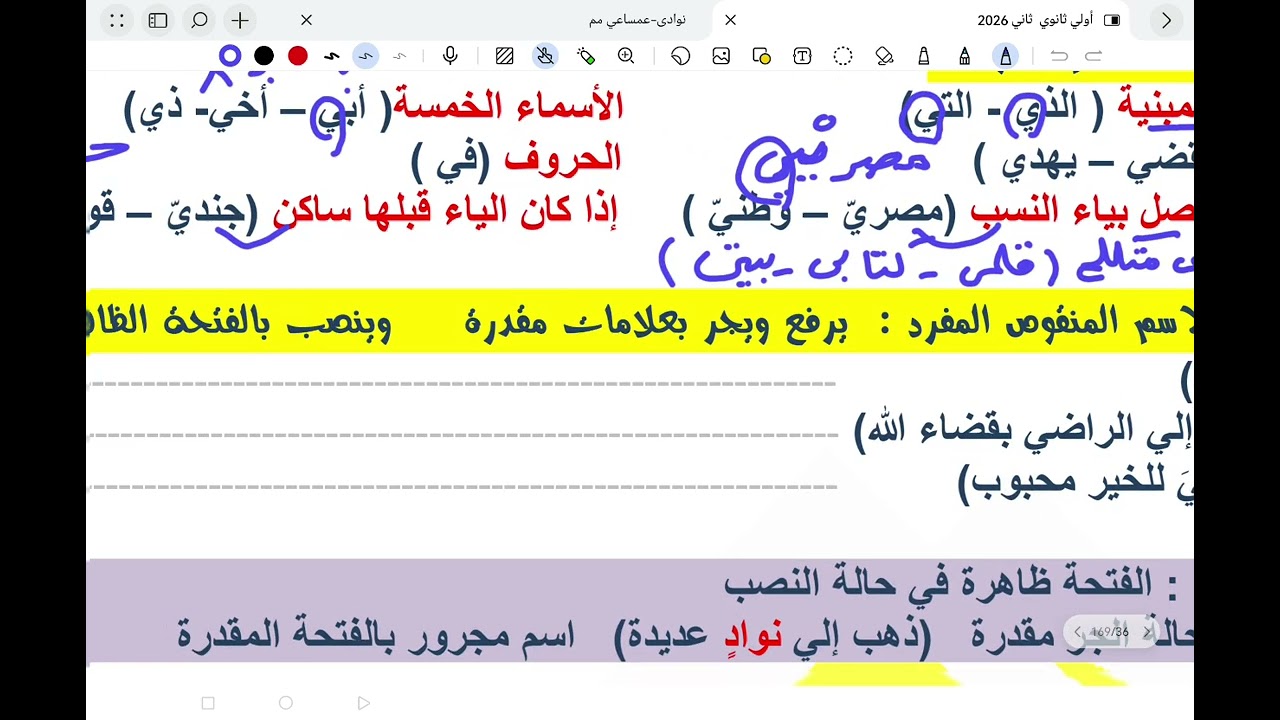Select the purple ring pen color
The height and width of the screenshot is (720, 1280).
[230, 56]
